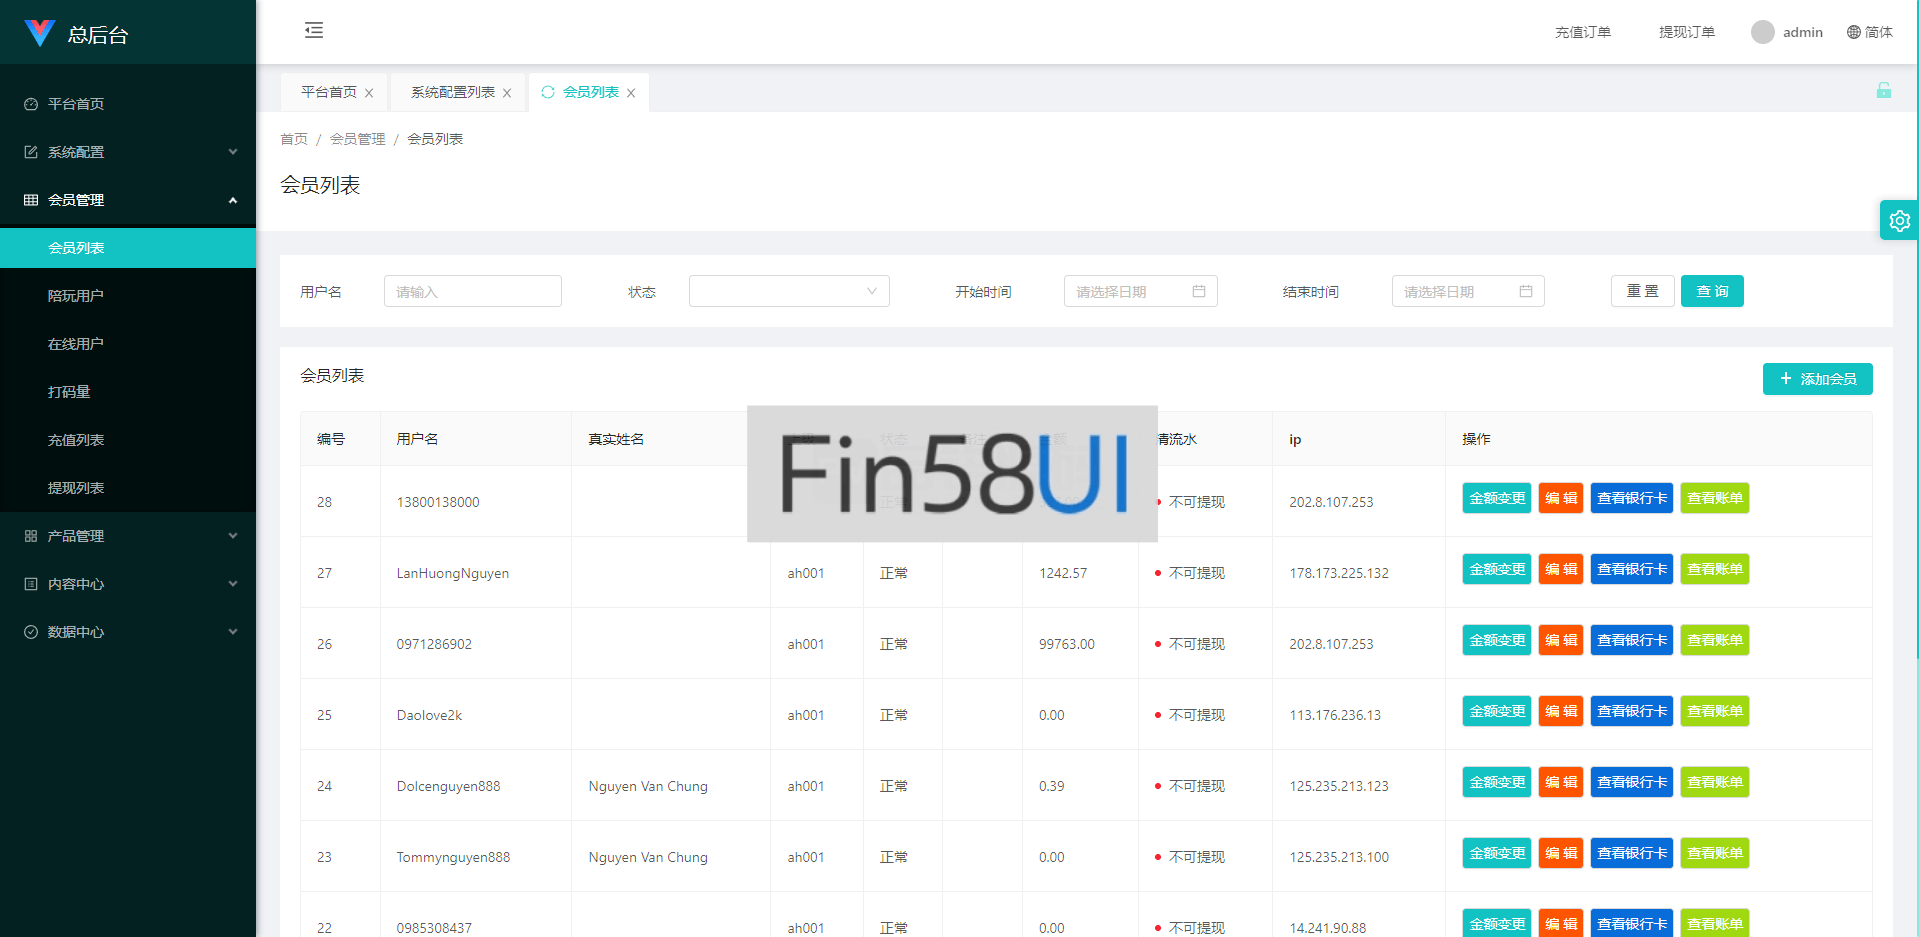Expand the 系统配置 sidebar menu
The image size is (1919, 937).
pyautogui.click(x=128, y=152)
